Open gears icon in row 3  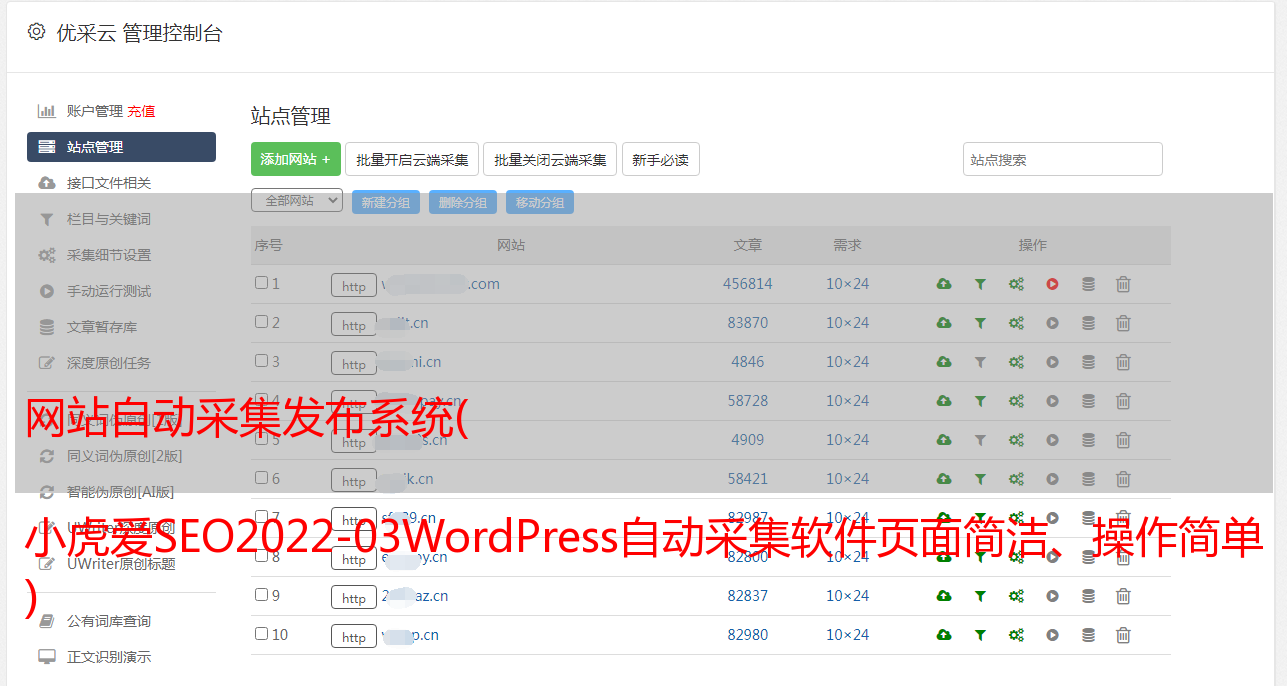pos(1016,362)
